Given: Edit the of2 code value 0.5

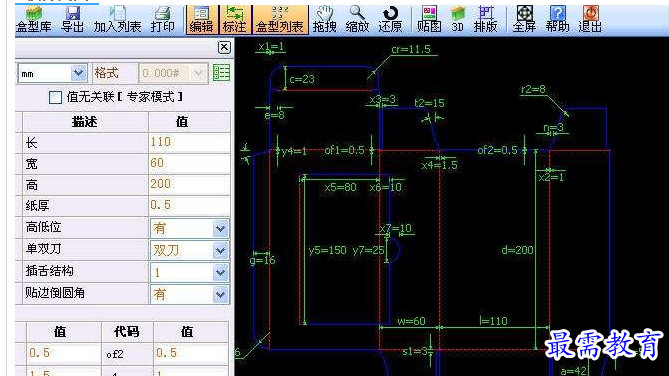Looking at the screenshot, I should click(x=191, y=353).
